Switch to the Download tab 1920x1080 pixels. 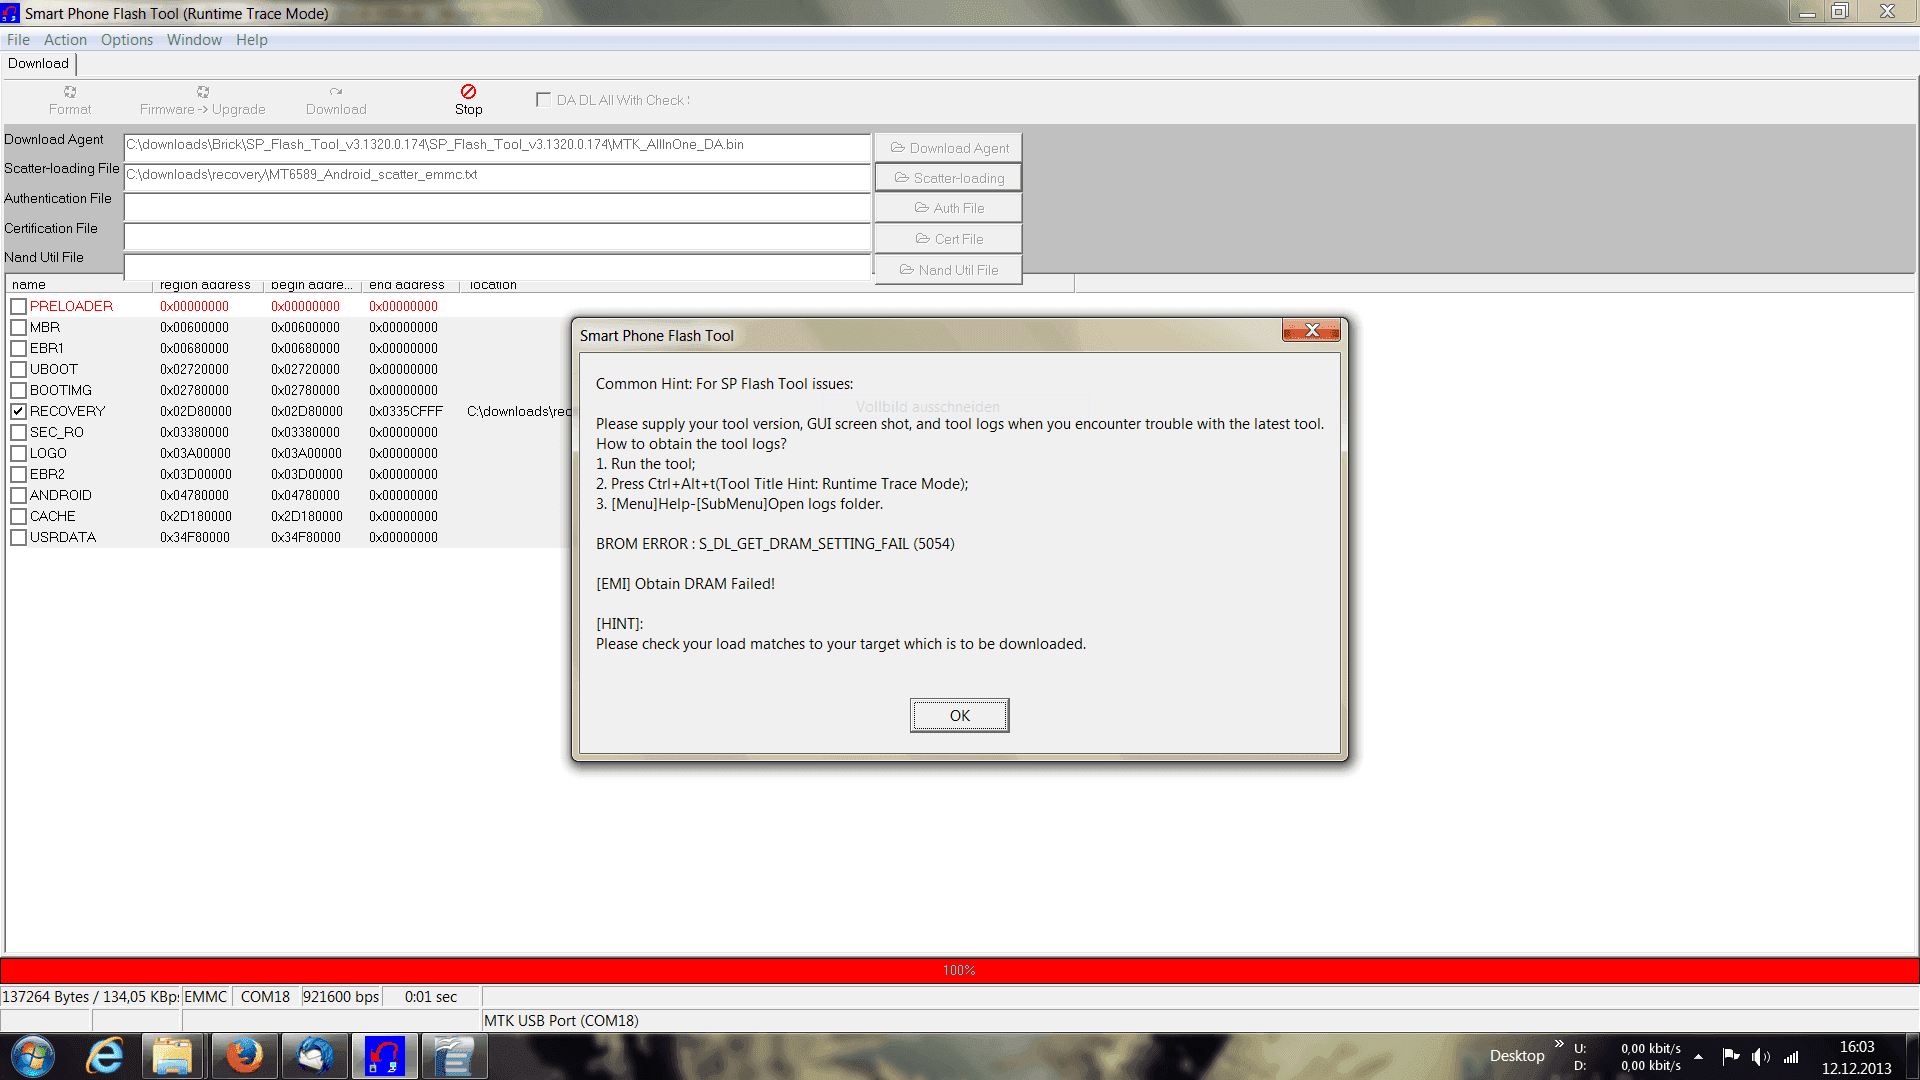click(39, 63)
